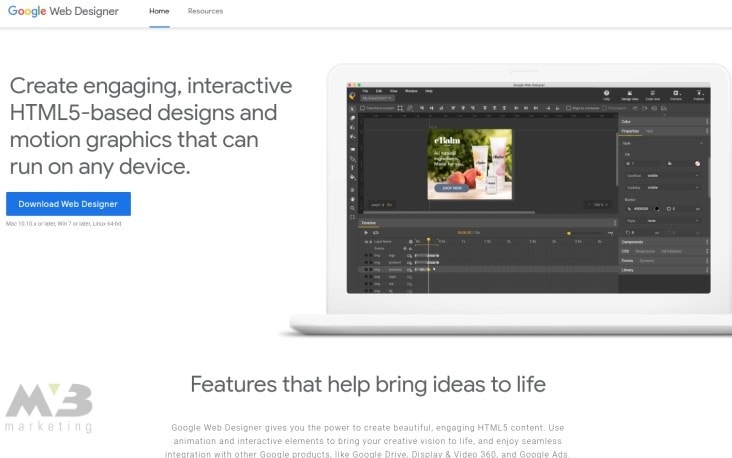732x458 pixels.
Task: Open the Help menu next to Window
Action: tap(429, 91)
